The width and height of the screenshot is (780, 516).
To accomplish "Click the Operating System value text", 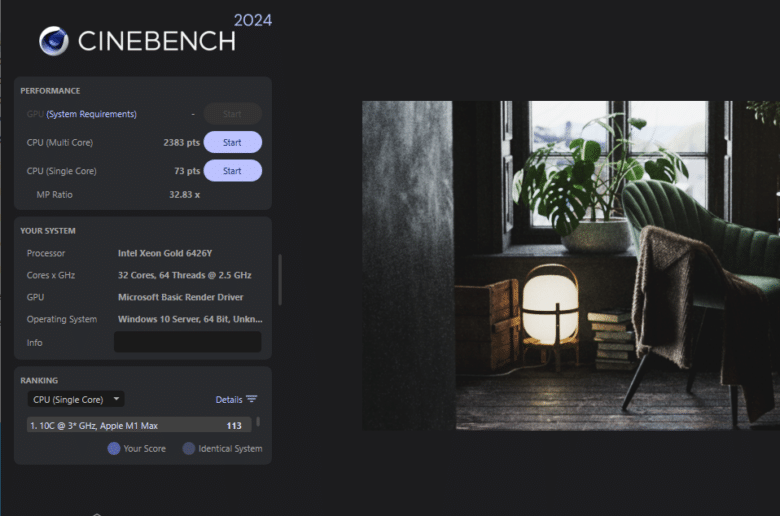I will [190, 319].
